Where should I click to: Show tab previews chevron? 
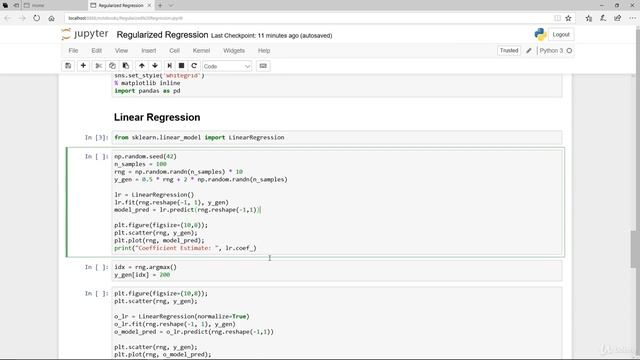point(171,5)
